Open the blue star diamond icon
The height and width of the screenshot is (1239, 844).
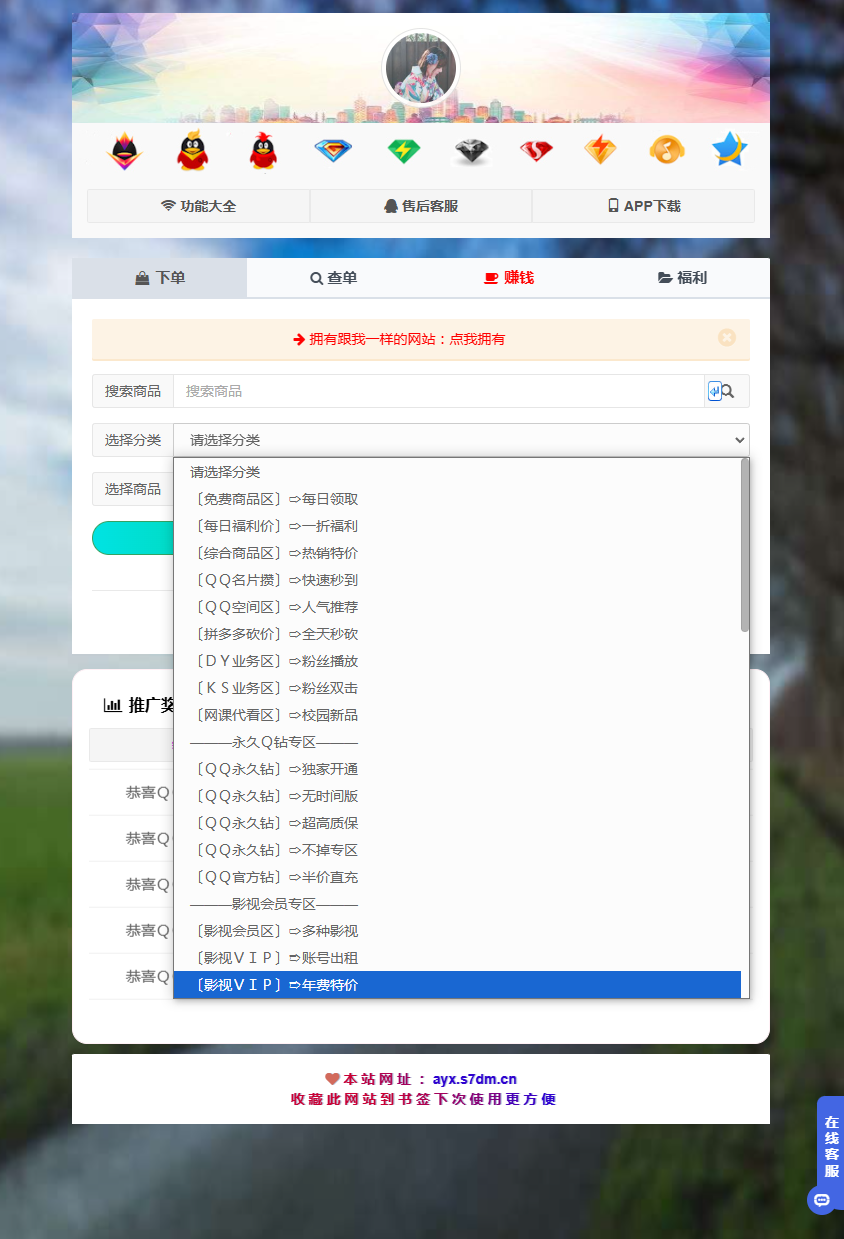coord(729,150)
